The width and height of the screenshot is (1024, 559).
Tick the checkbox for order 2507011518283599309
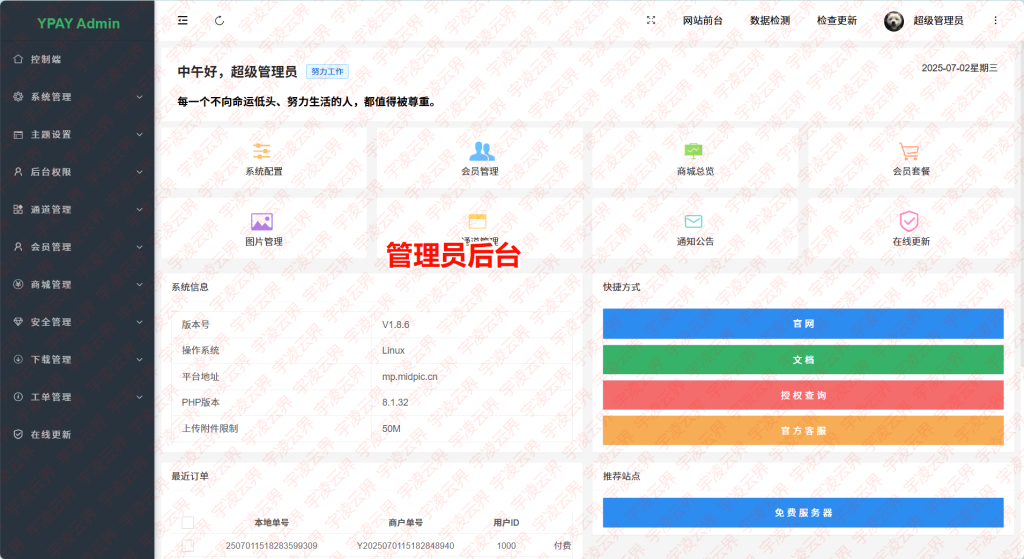(188, 545)
